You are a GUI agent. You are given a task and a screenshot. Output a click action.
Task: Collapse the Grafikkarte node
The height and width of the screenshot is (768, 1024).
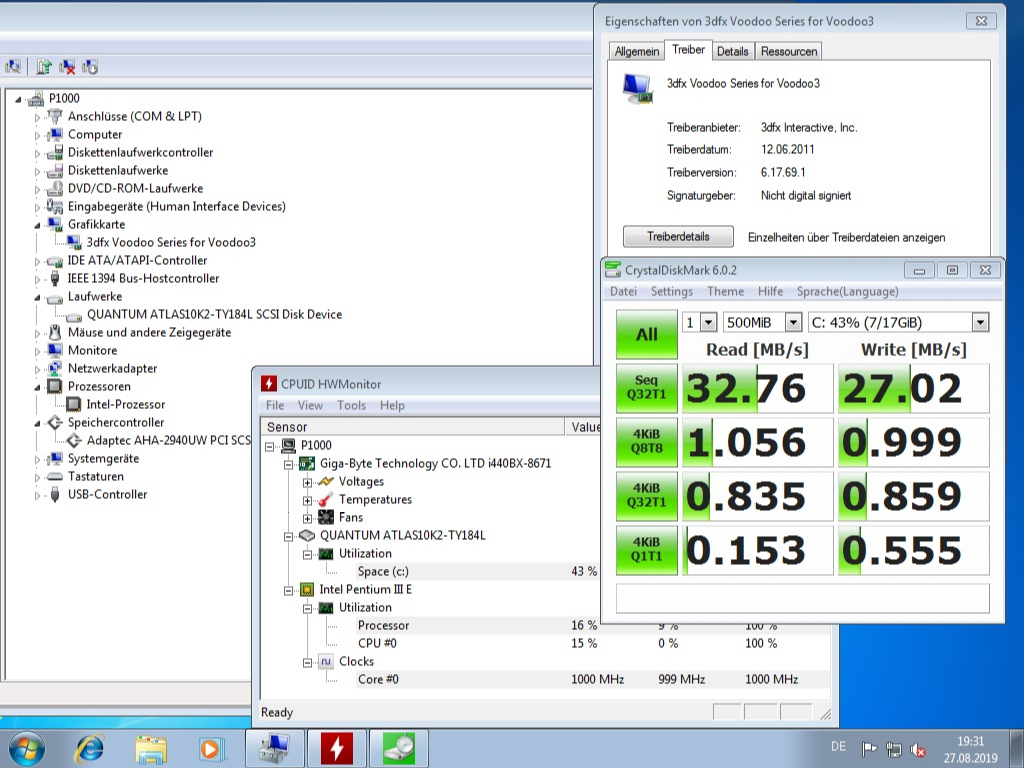(37, 225)
